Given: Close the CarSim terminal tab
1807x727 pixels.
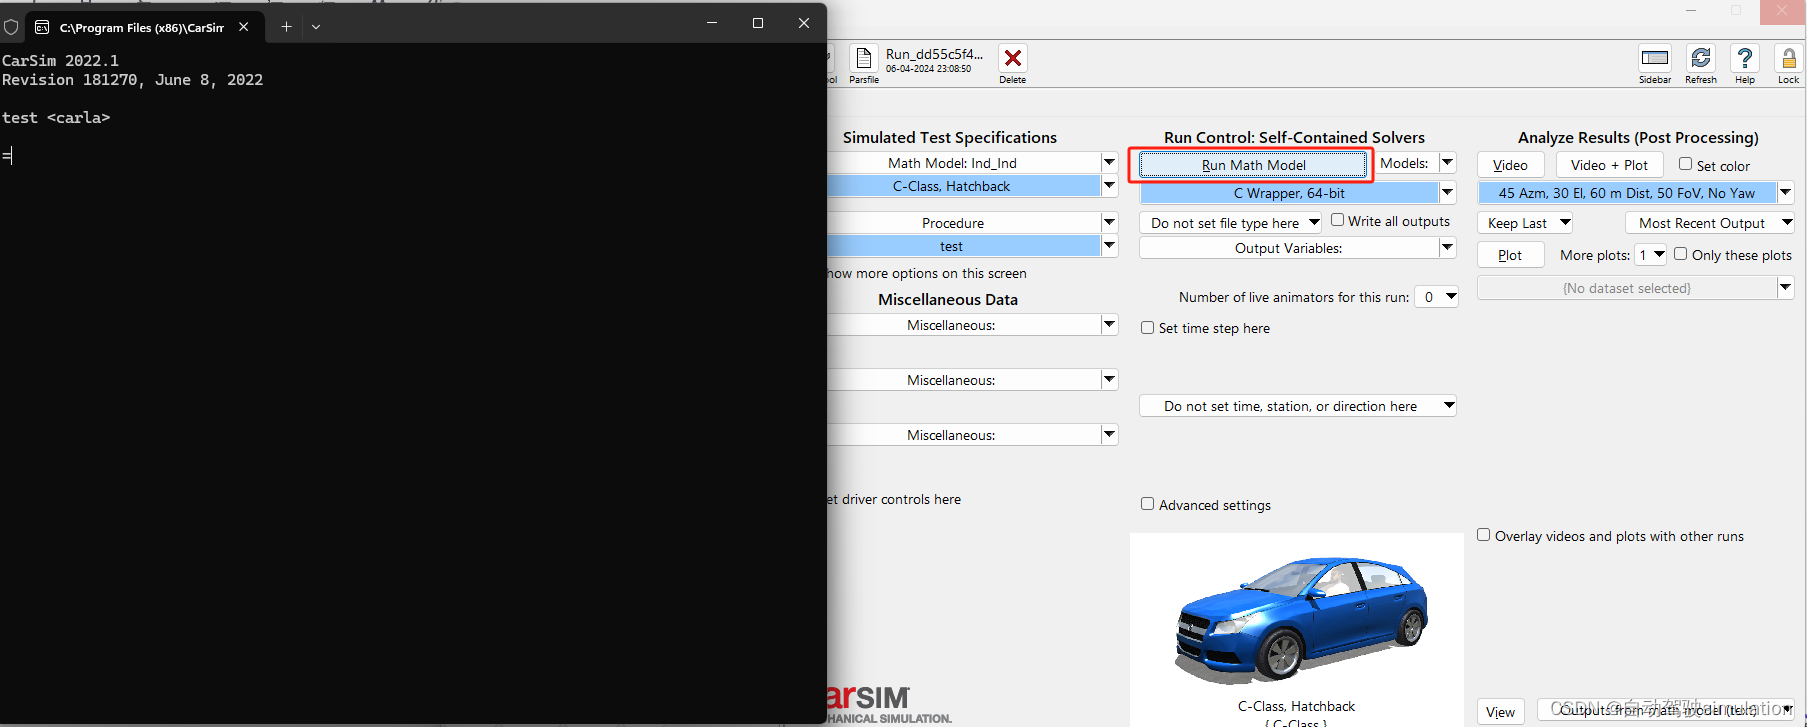Looking at the screenshot, I should (x=244, y=27).
